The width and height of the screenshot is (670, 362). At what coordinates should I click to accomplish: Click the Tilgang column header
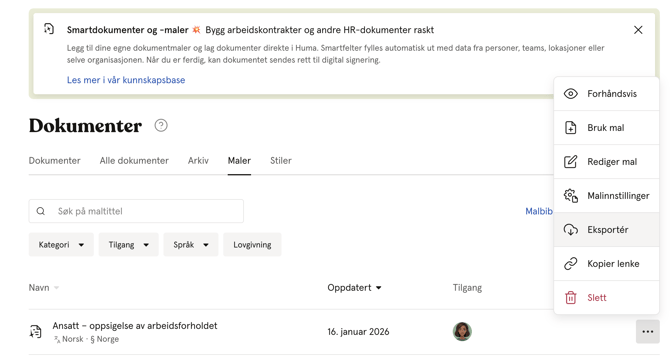pos(467,288)
